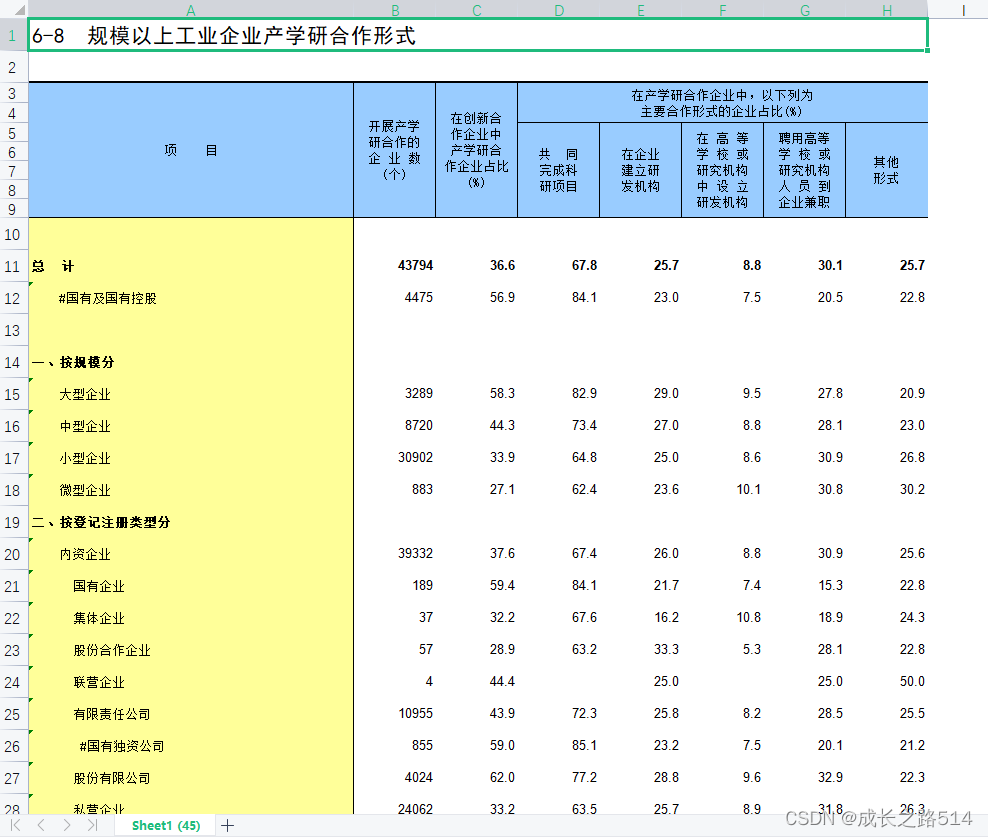The image size is (988, 837).
Task: Click '开展产学研合作的企业数(个)' header cell
Action: tap(394, 150)
